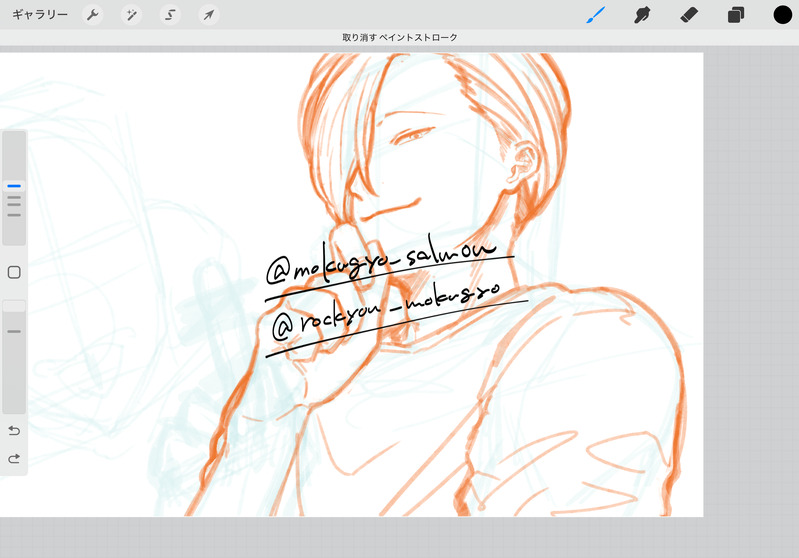Open the Adjustments magic wand menu
This screenshot has width=799, height=558.
[131, 15]
